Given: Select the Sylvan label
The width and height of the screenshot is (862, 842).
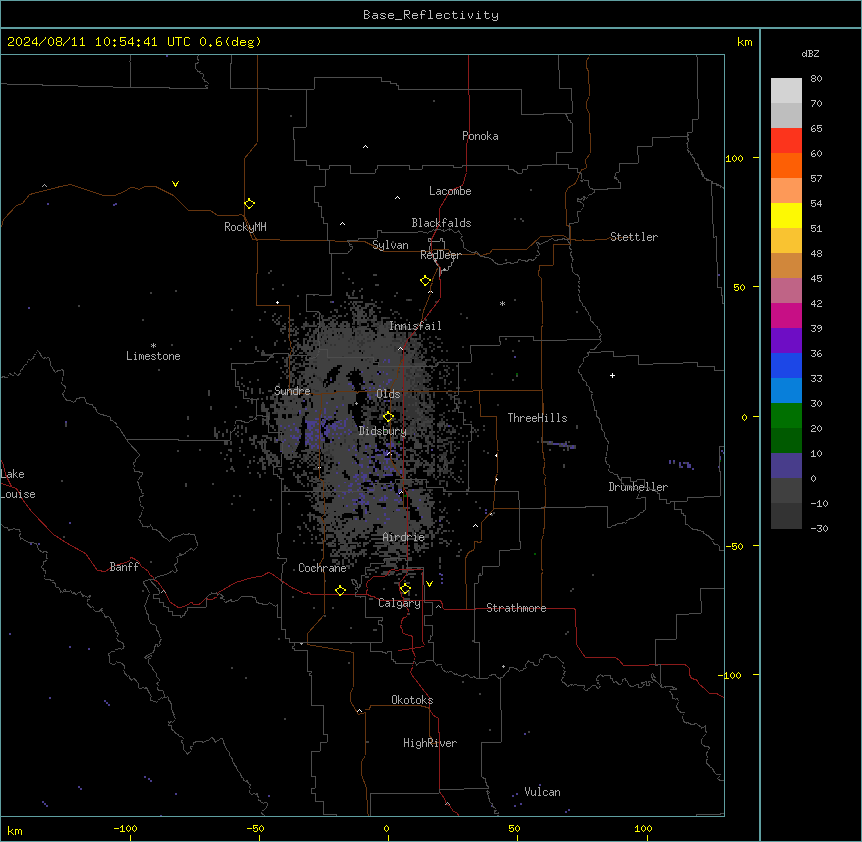Looking at the screenshot, I should (x=390, y=245).
